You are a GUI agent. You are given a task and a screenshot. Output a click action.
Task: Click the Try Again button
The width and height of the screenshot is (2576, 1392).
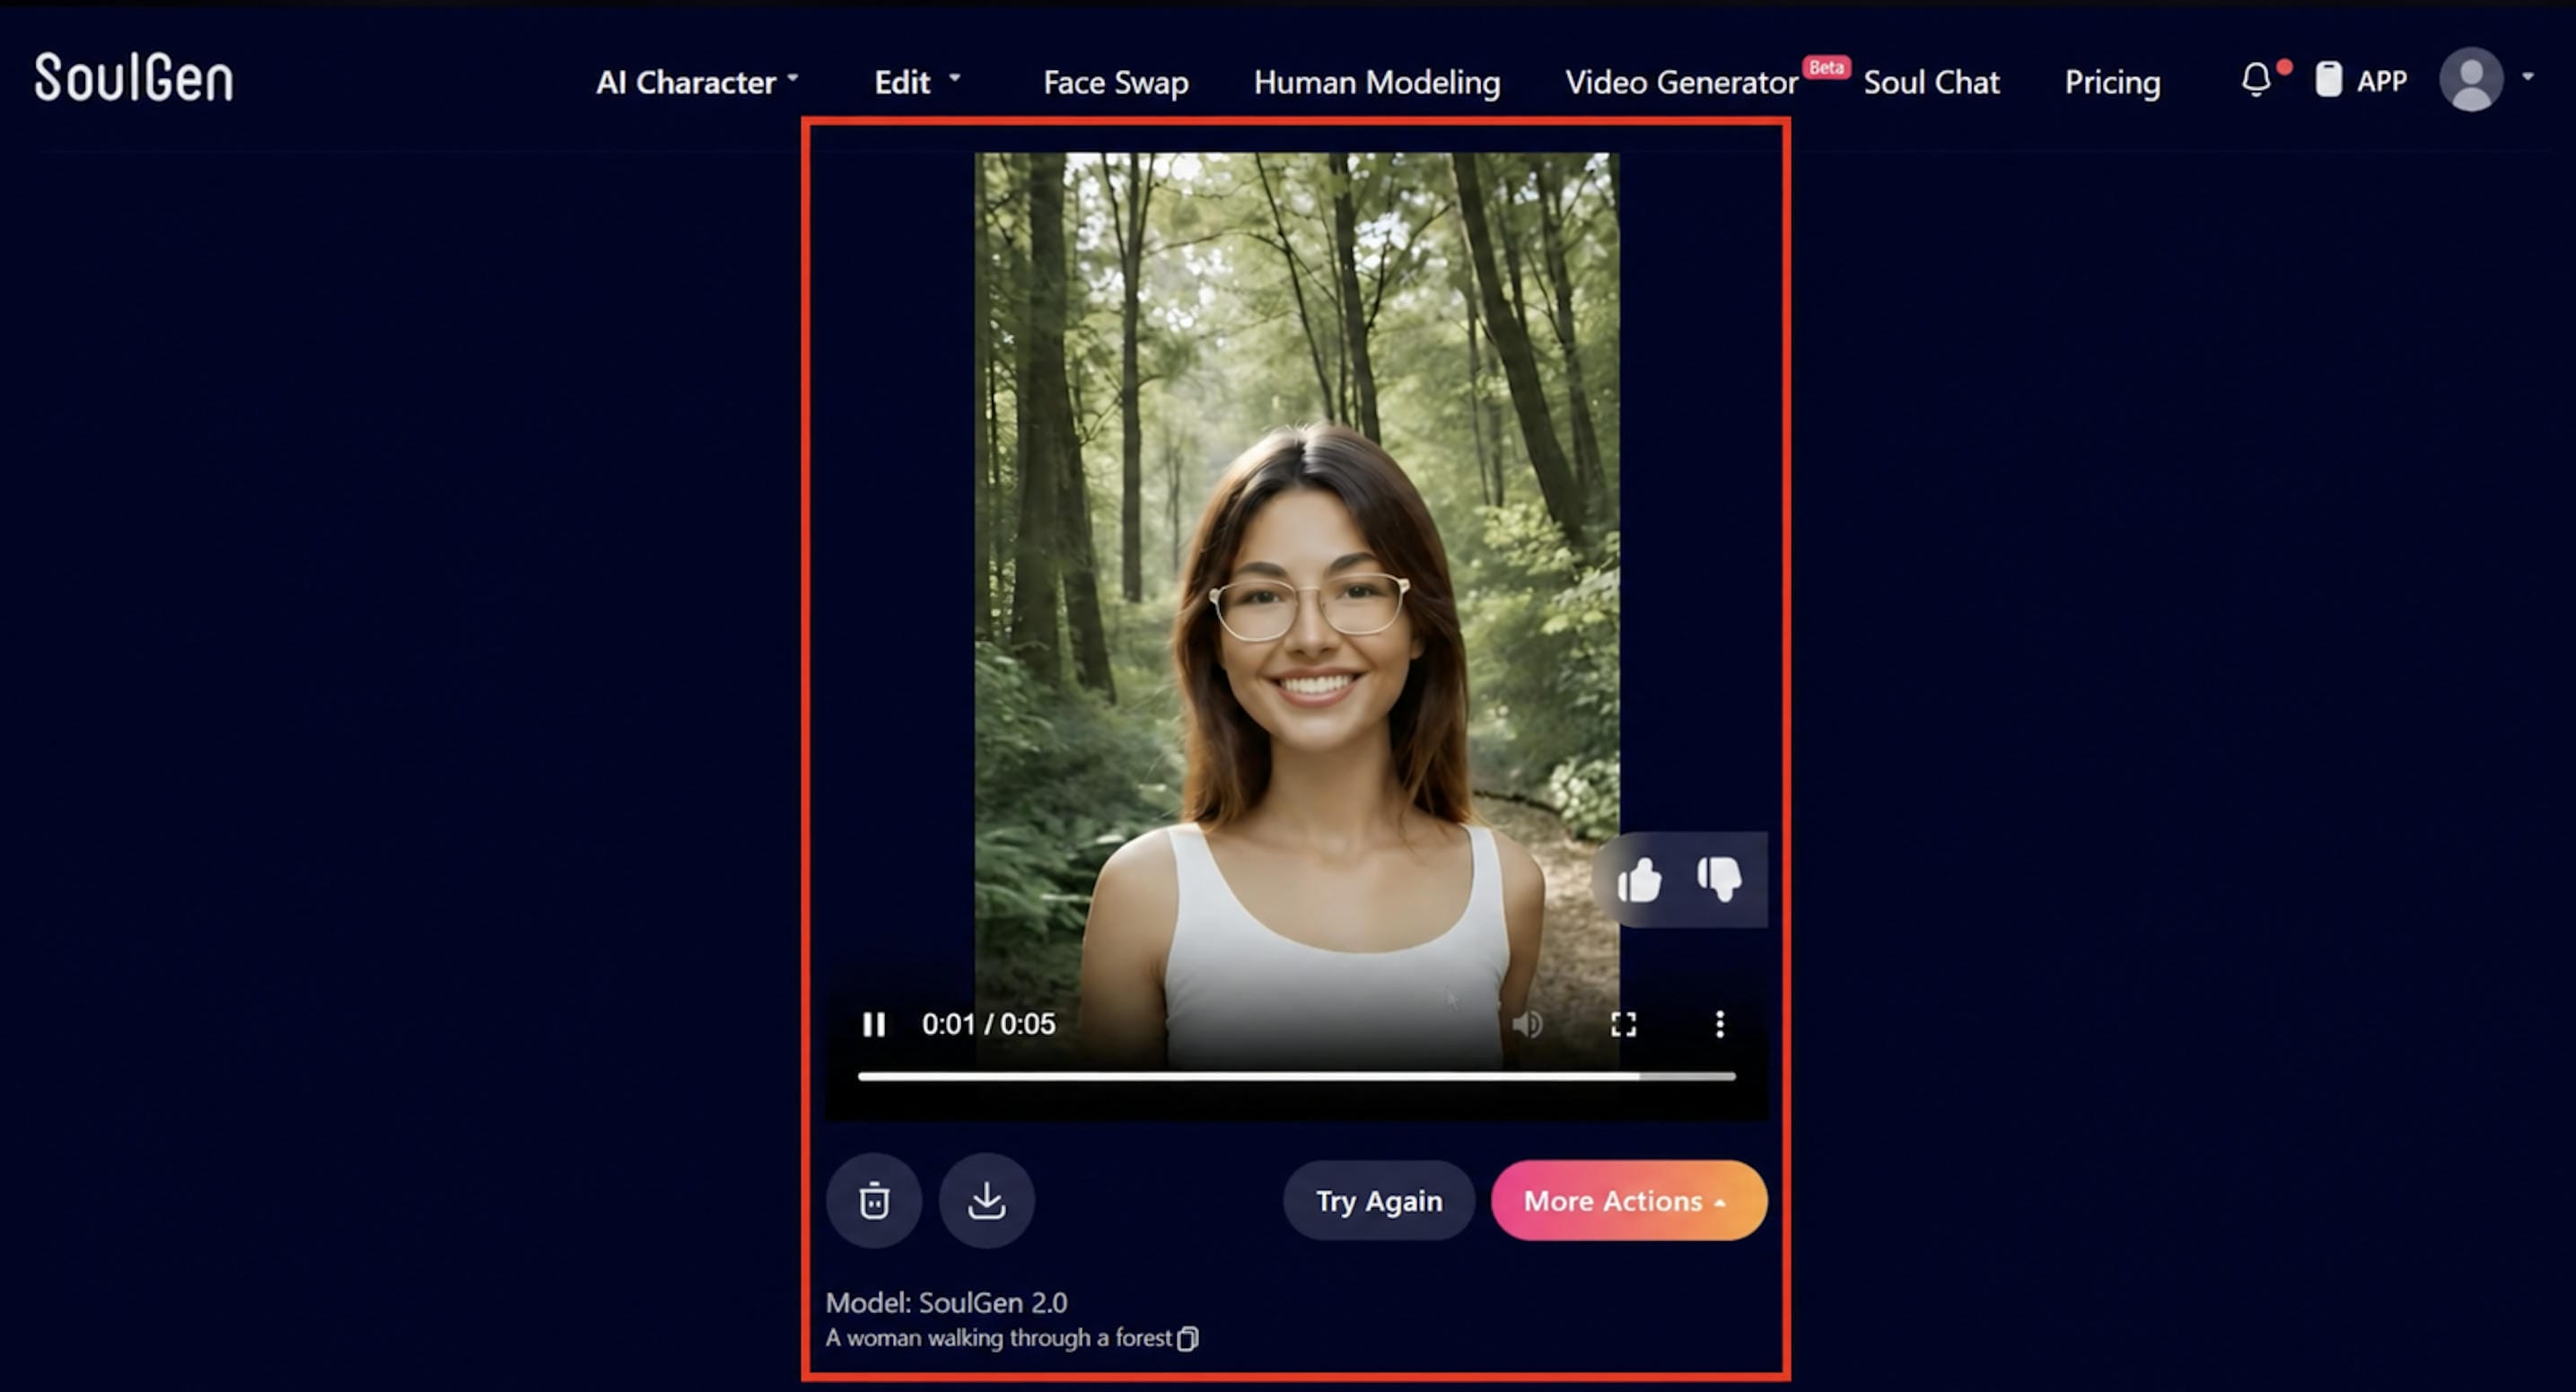point(1378,1200)
